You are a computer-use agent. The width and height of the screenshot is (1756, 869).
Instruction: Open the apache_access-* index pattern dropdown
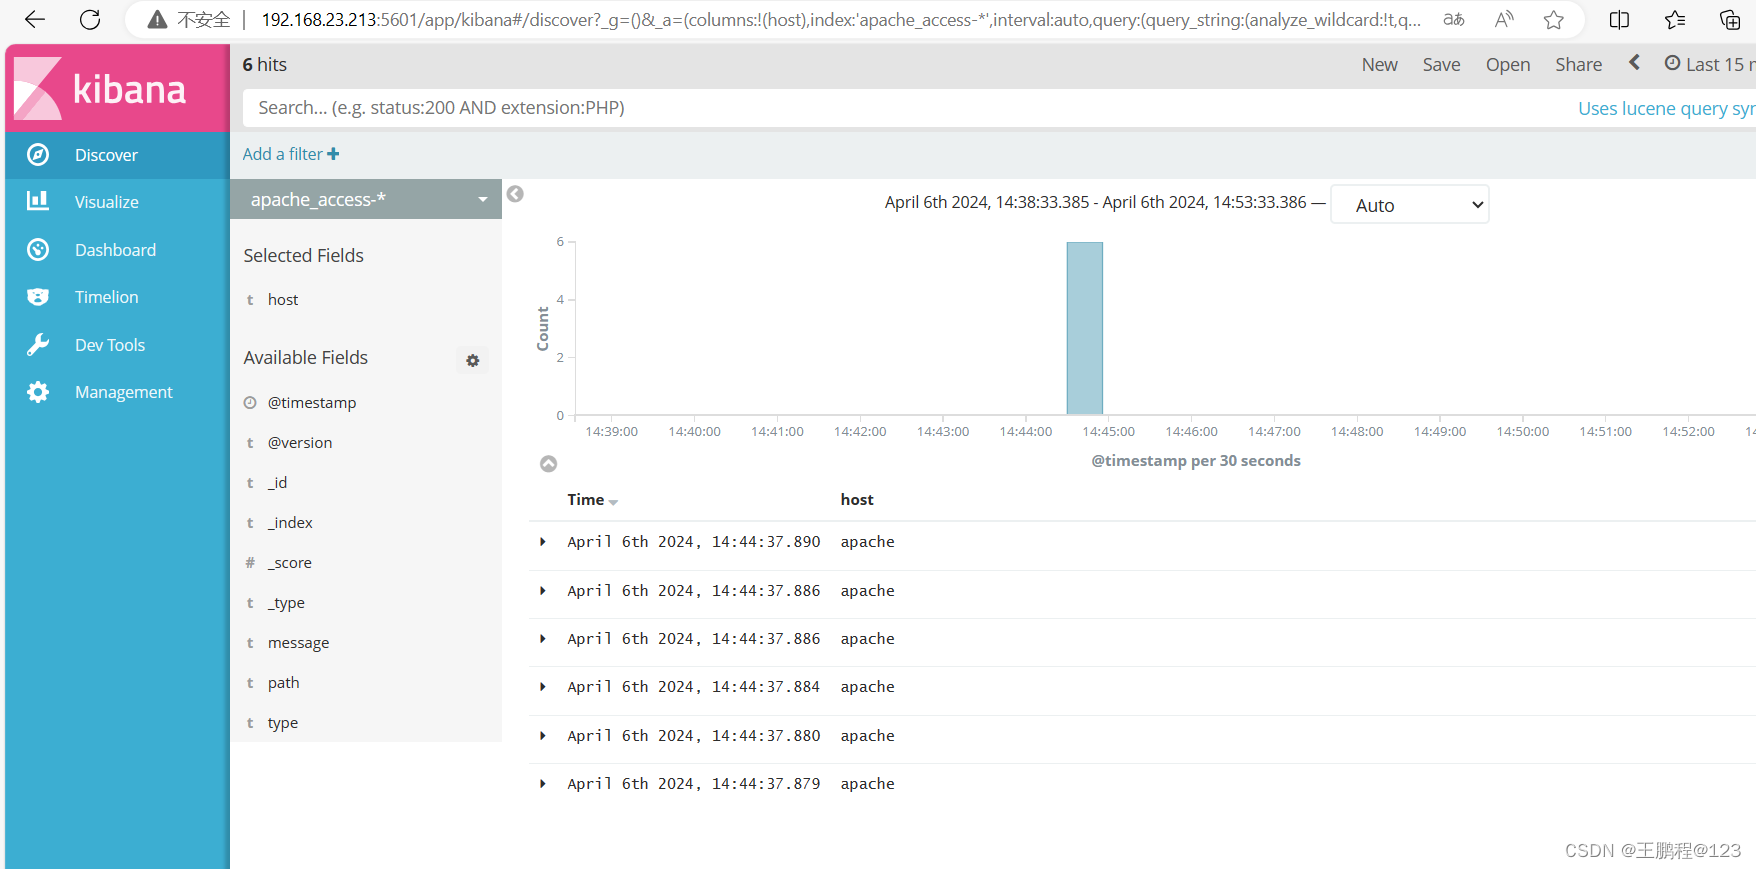click(x=366, y=199)
